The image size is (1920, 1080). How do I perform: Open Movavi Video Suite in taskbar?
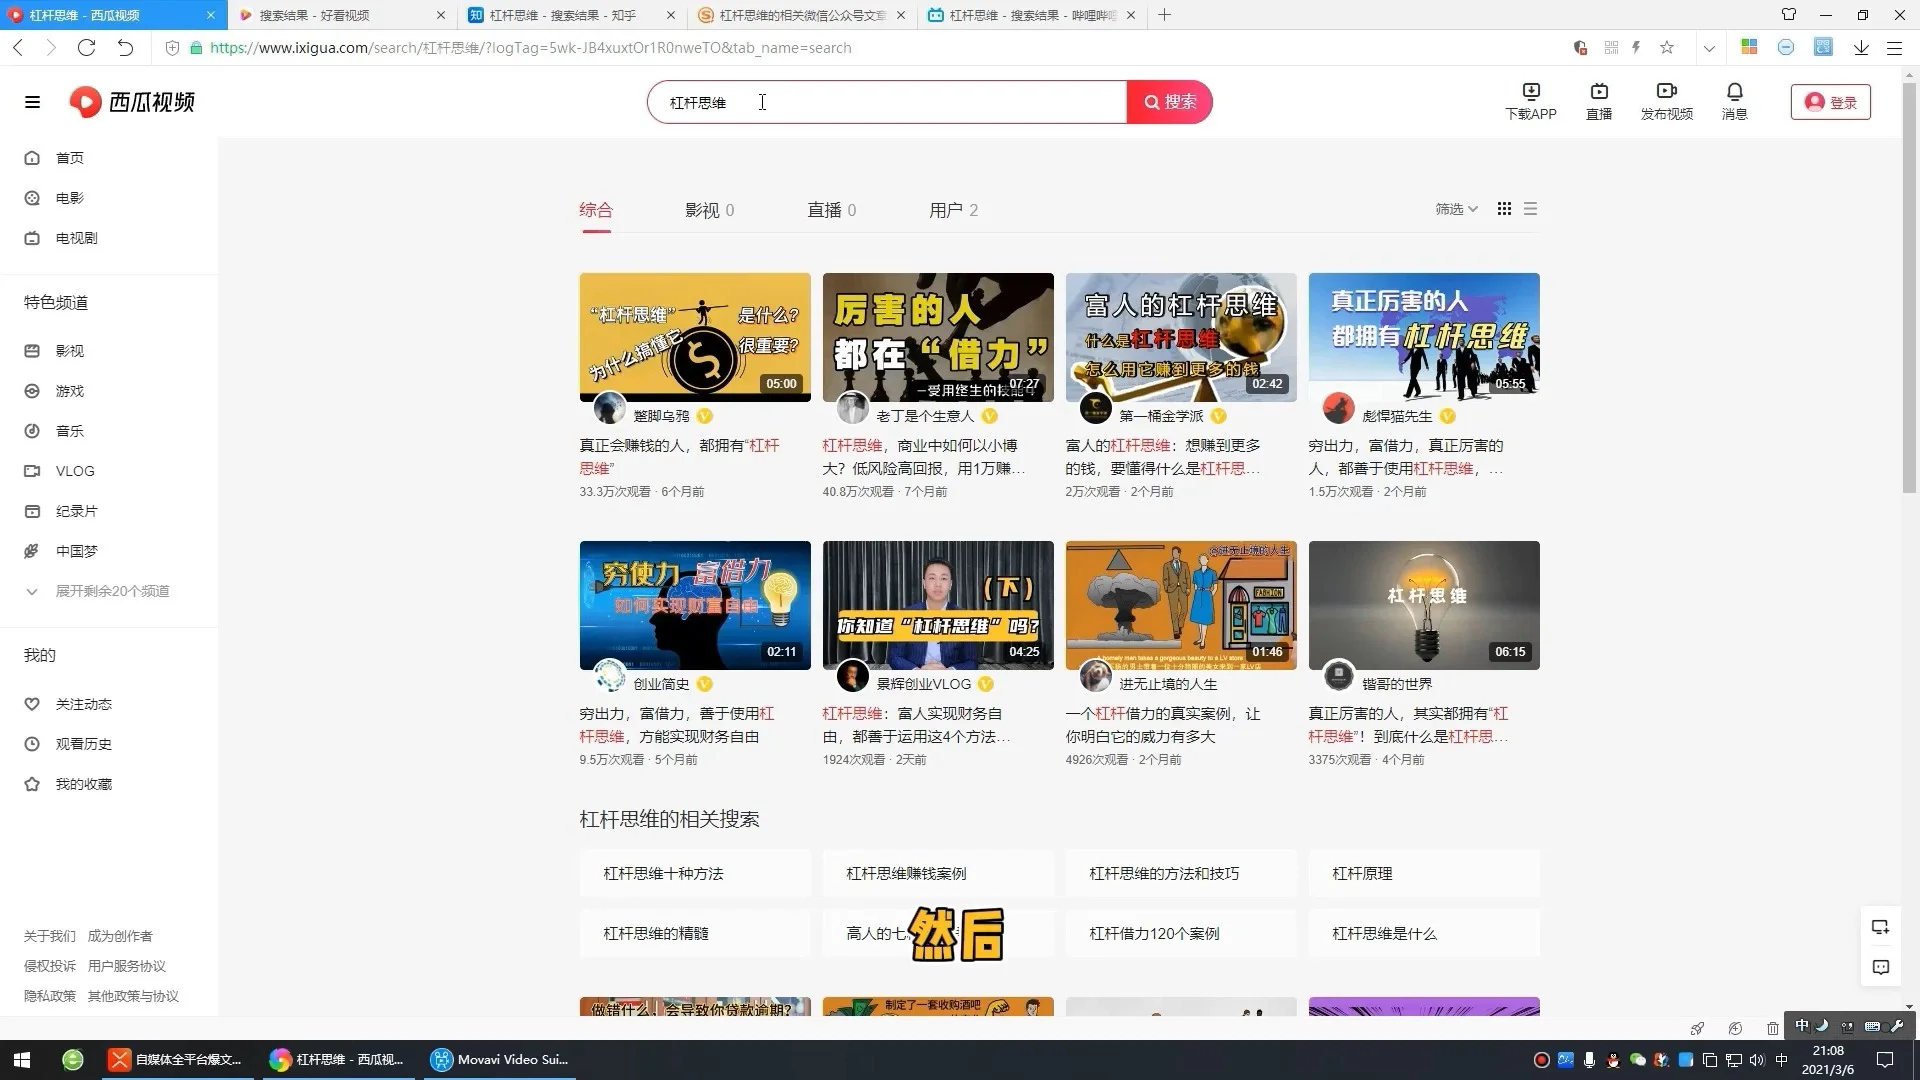[x=500, y=1059]
